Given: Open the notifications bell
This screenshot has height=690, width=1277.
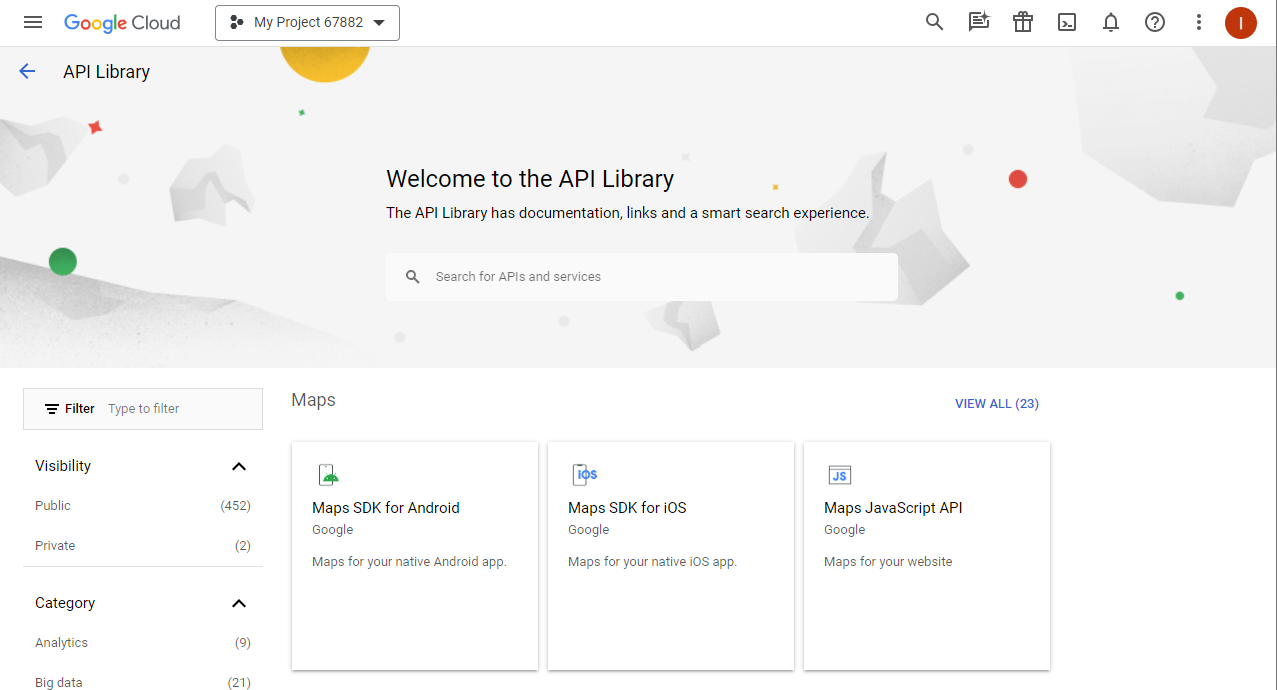Looking at the screenshot, I should [x=1111, y=22].
